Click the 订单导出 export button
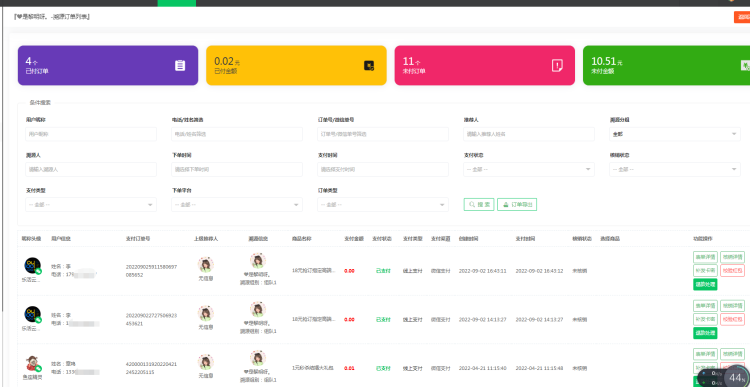The height and width of the screenshot is (387, 750). click(517, 205)
